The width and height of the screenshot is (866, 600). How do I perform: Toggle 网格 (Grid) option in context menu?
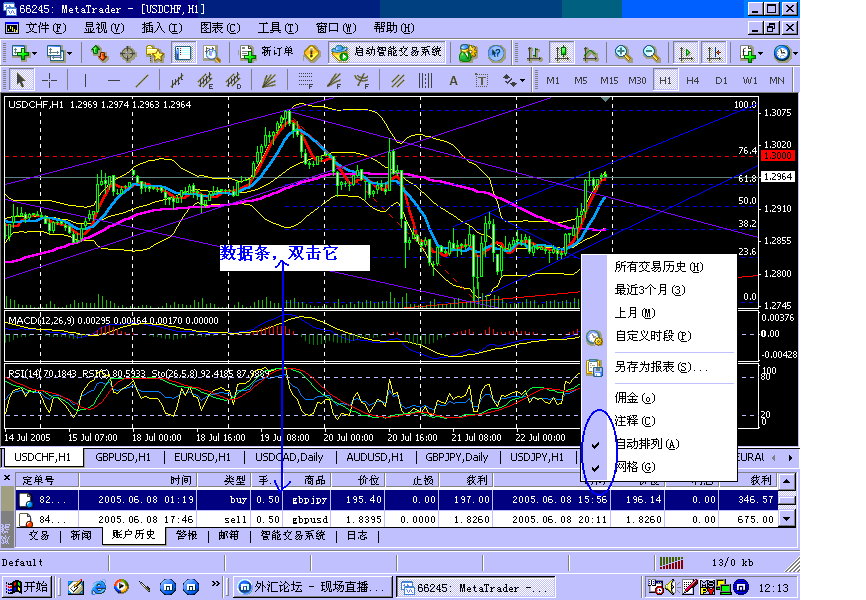click(x=636, y=467)
